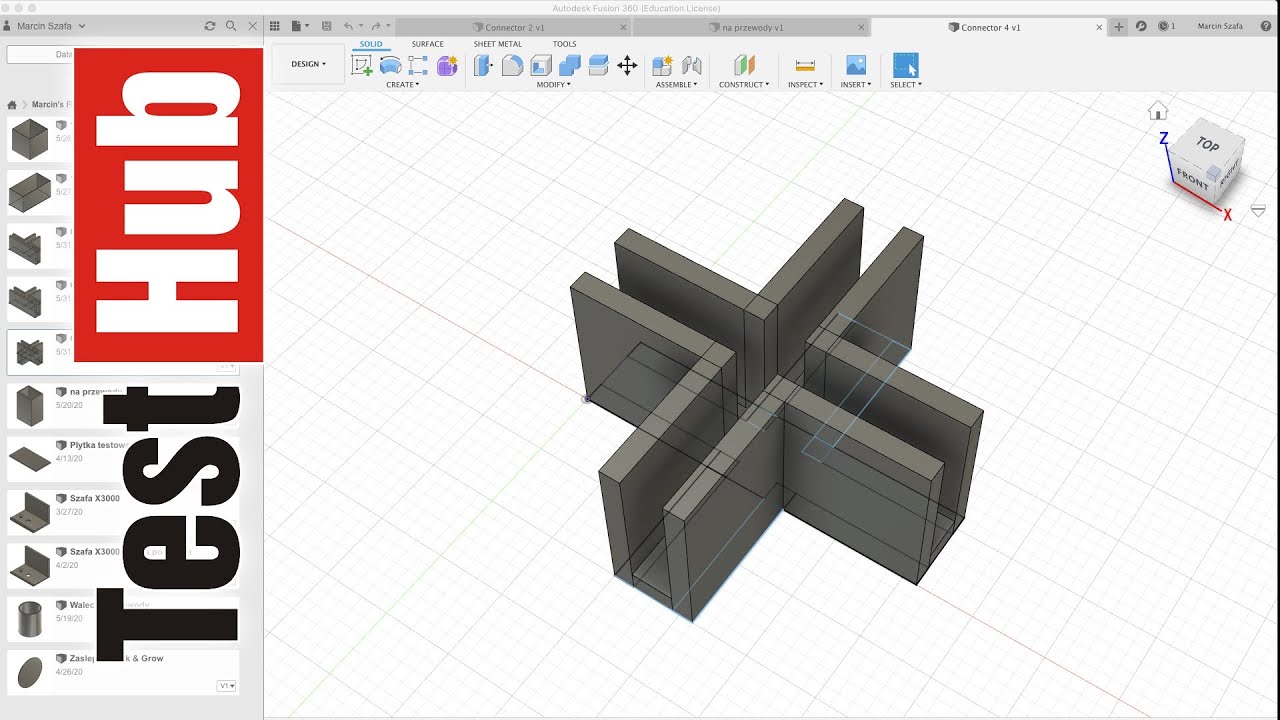Click the Joint tool icon

pyautogui.click(x=691, y=66)
